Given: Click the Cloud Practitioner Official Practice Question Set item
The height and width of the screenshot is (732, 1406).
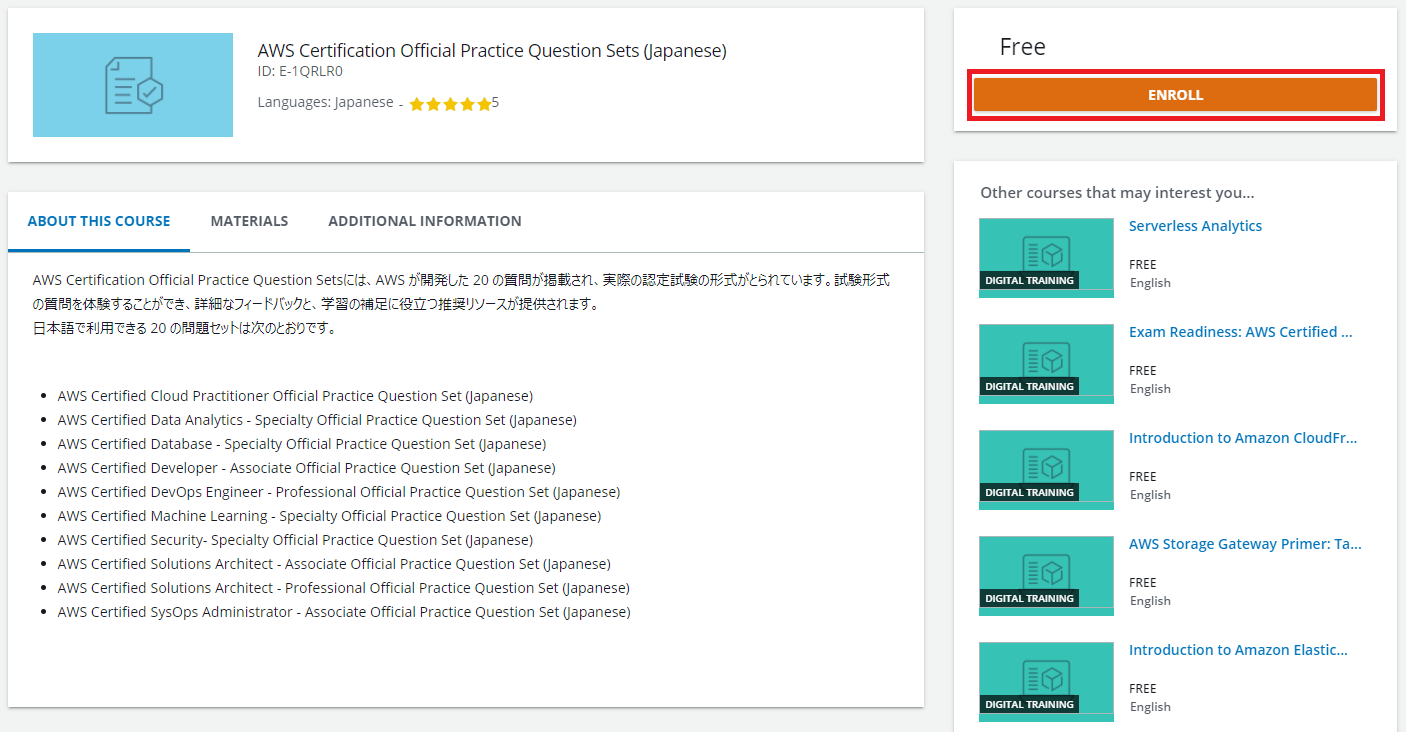Looking at the screenshot, I should tap(295, 396).
